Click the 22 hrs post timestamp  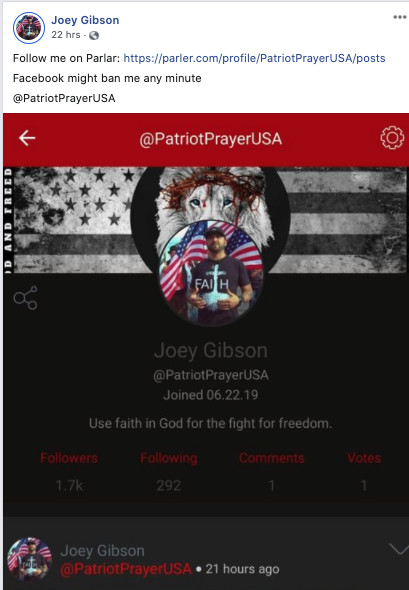point(66,35)
